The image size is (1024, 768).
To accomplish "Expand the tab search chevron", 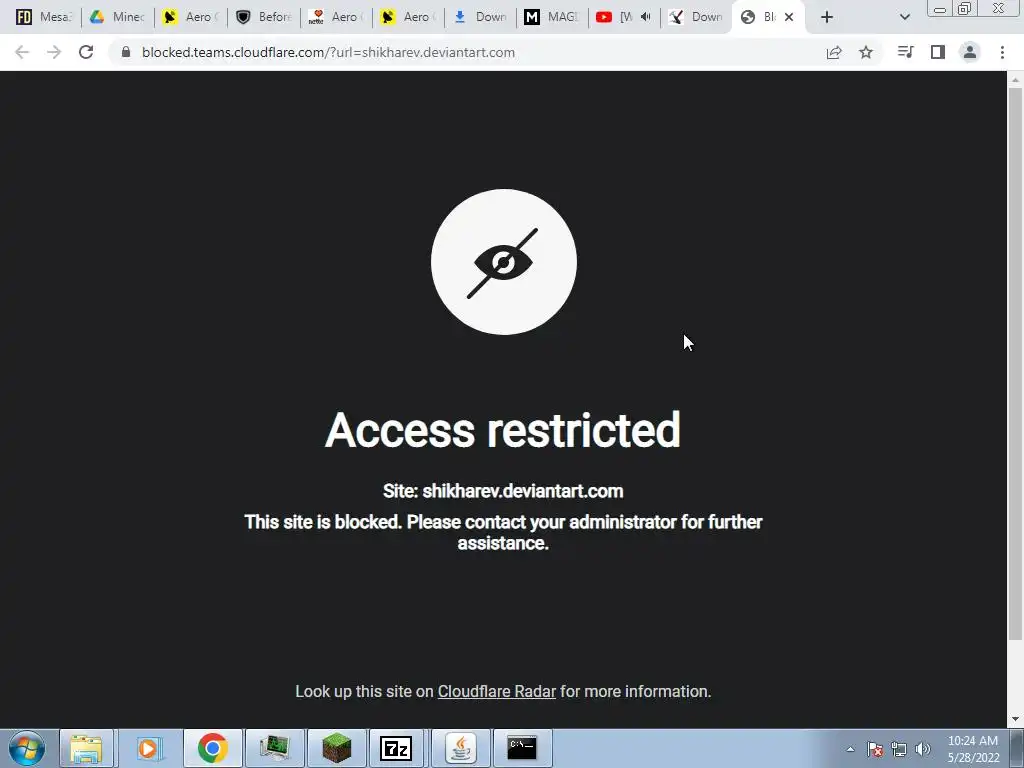I will [x=904, y=17].
